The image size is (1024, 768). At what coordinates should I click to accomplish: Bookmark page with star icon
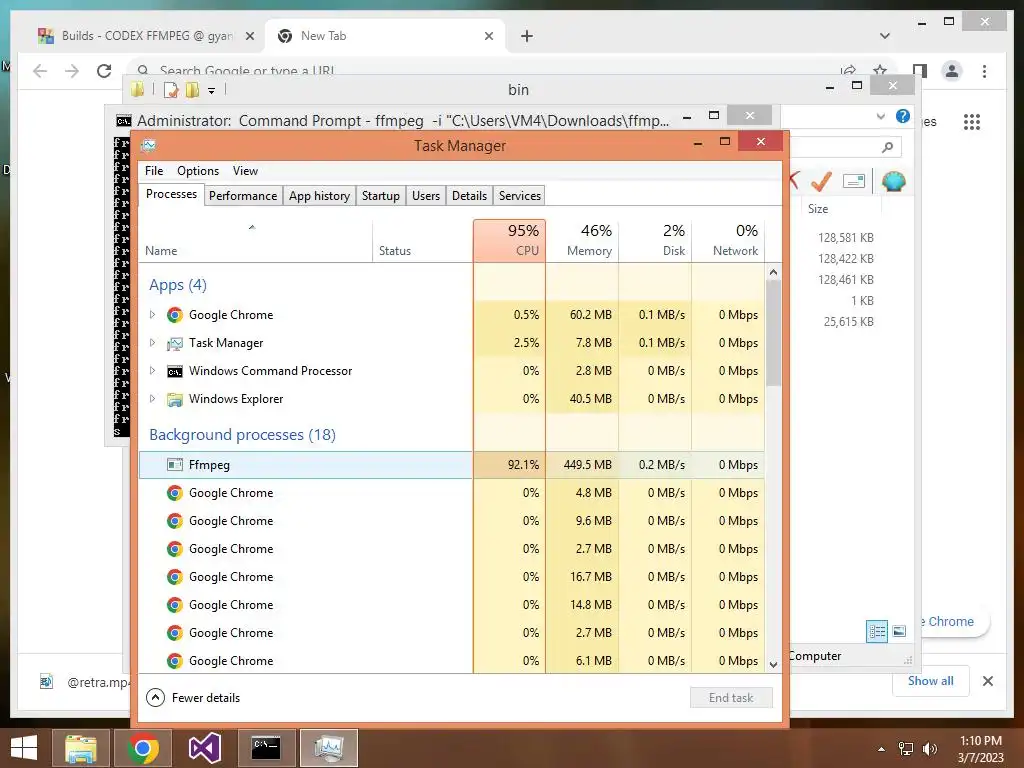tap(880, 69)
